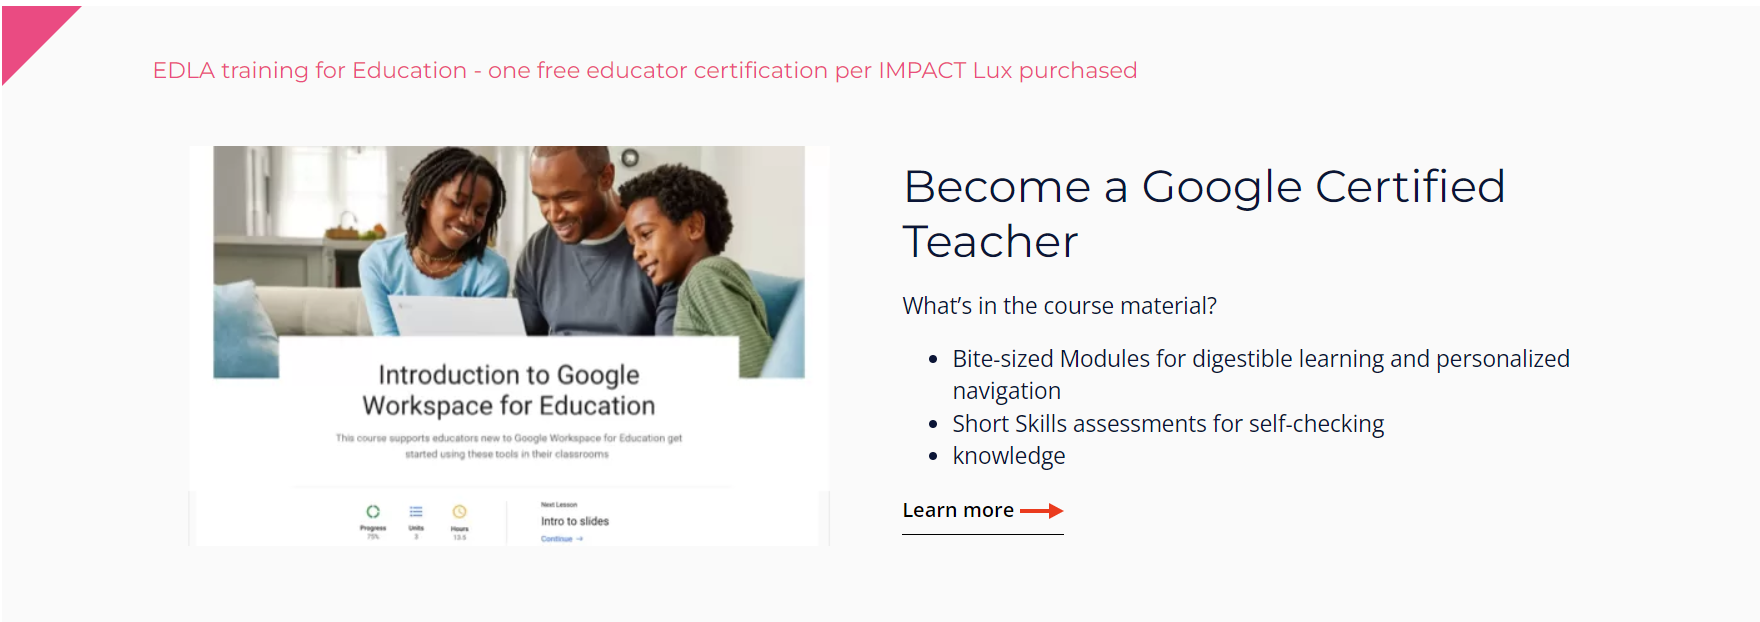Click the Bite-sized Modules bullet point
The image size is (1760, 622).
pos(1261,374)
